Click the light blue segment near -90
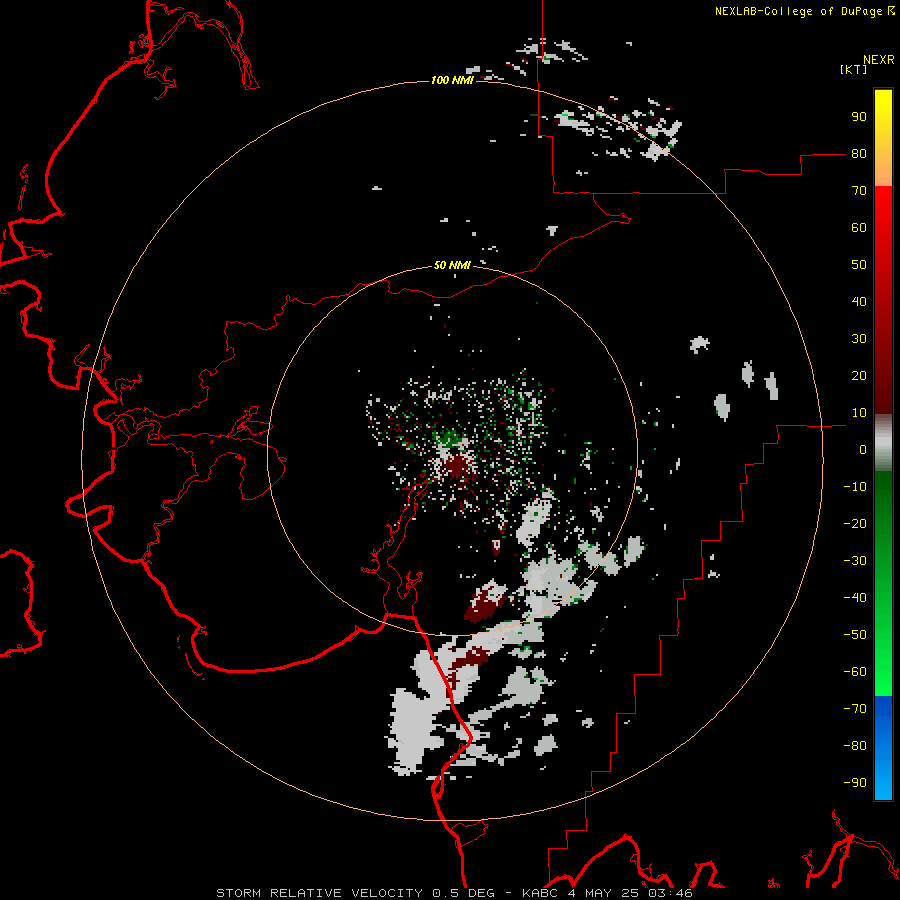The width and height of the screenshot is (900, 900). pos(883,781)
